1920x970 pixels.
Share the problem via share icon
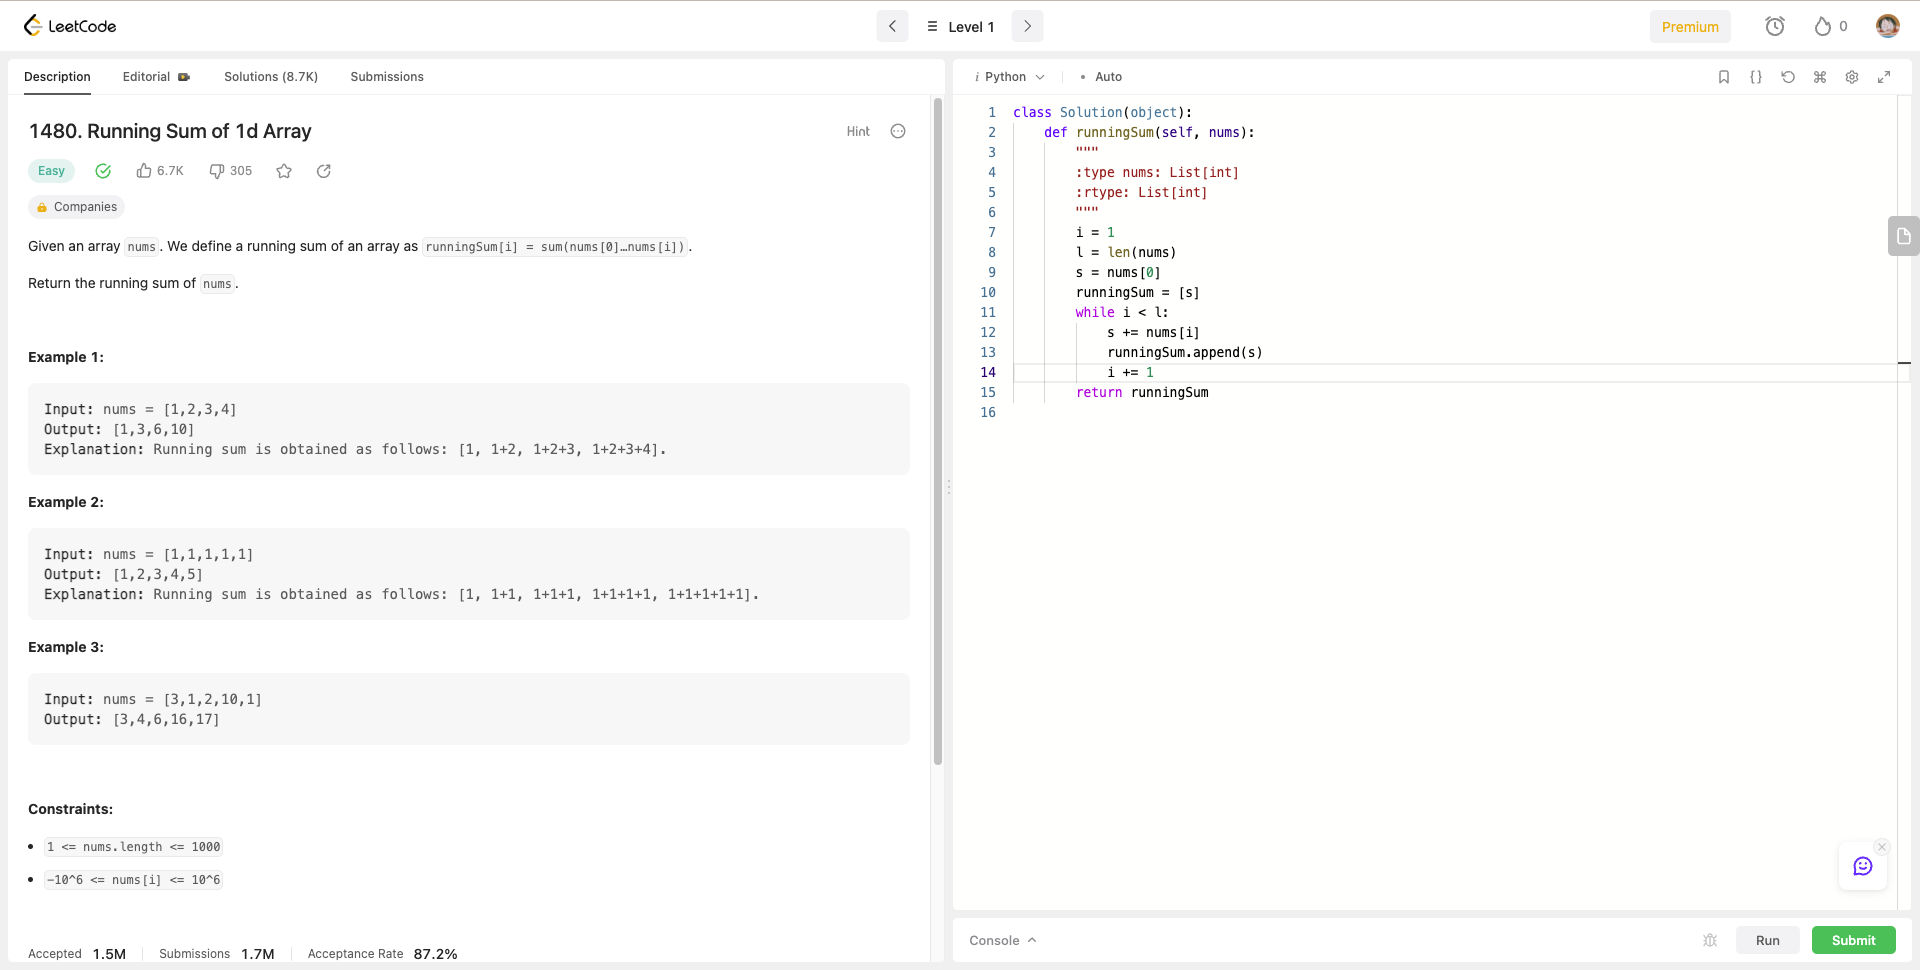pos(324,171)
